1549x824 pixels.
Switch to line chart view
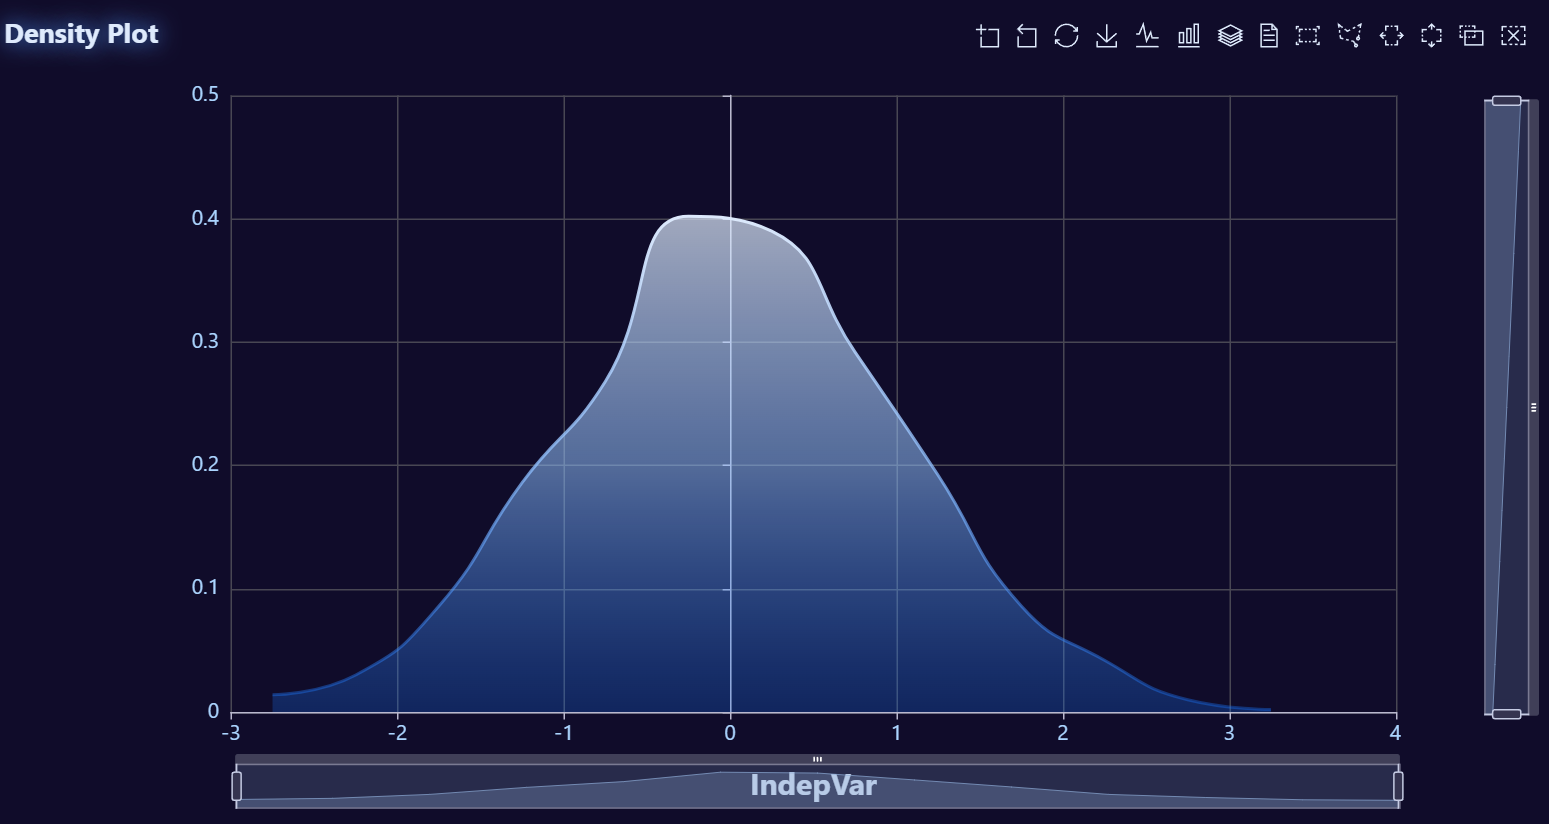tap(1147, 36)
